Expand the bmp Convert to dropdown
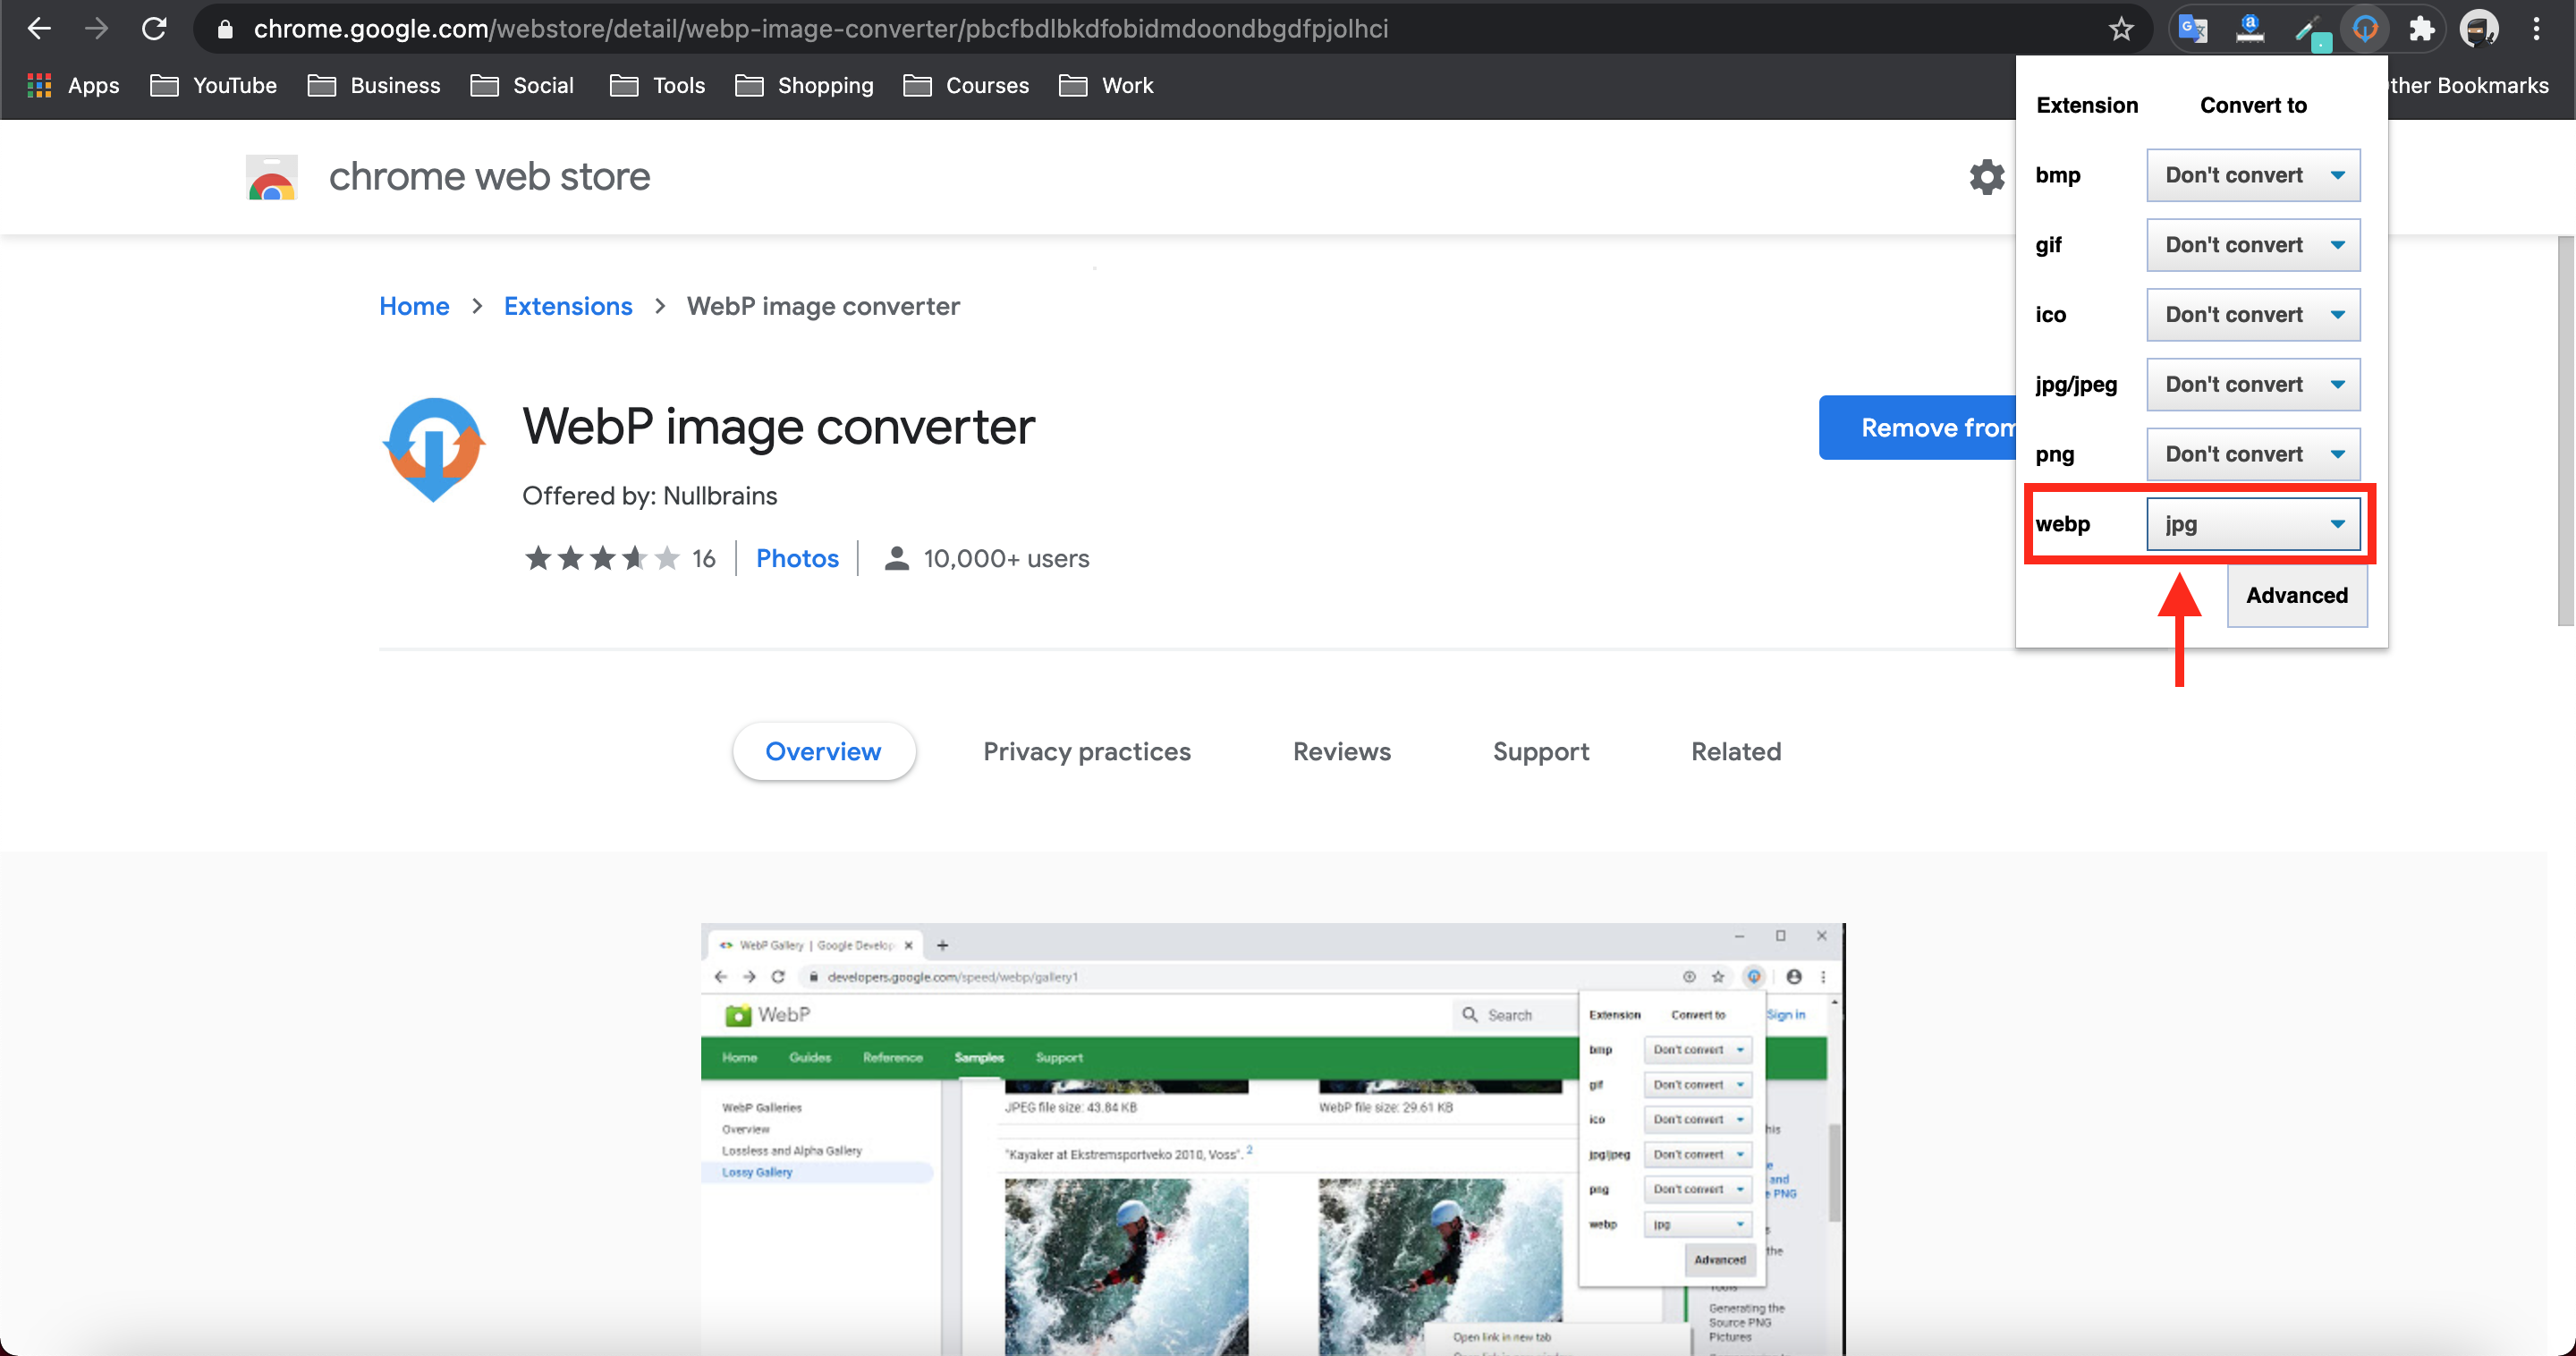The height and width of the screenshot is (1356, 2576). pos(2252,175)
